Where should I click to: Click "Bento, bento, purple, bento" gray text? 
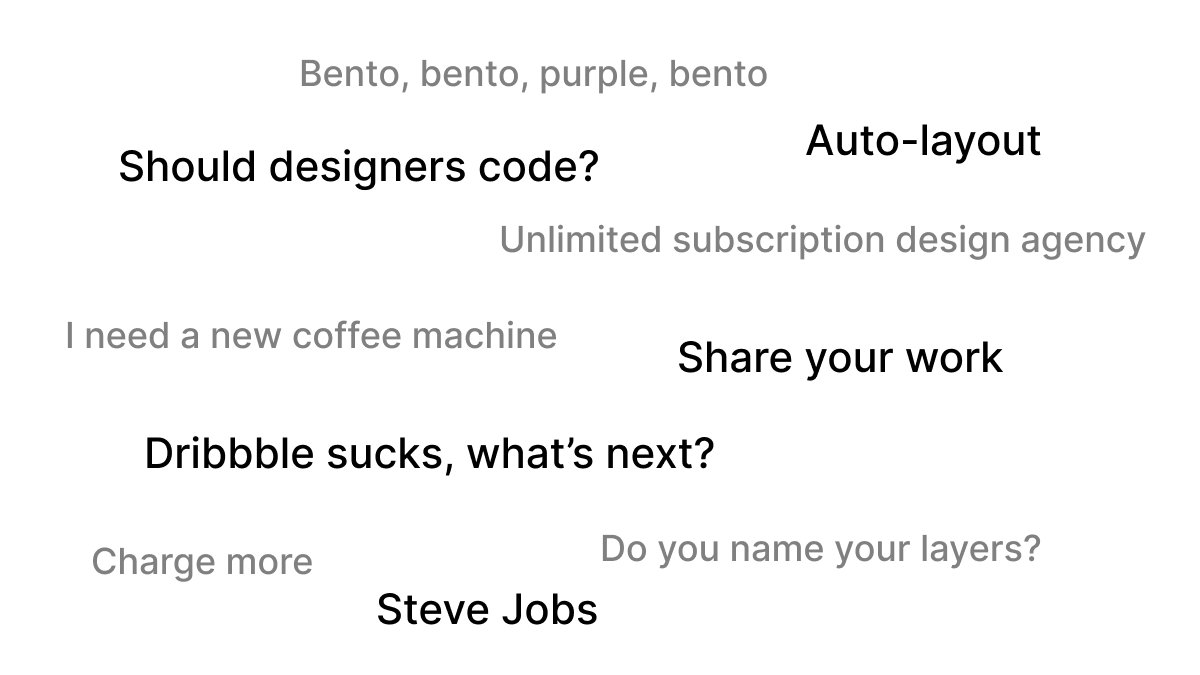point(533,74)
